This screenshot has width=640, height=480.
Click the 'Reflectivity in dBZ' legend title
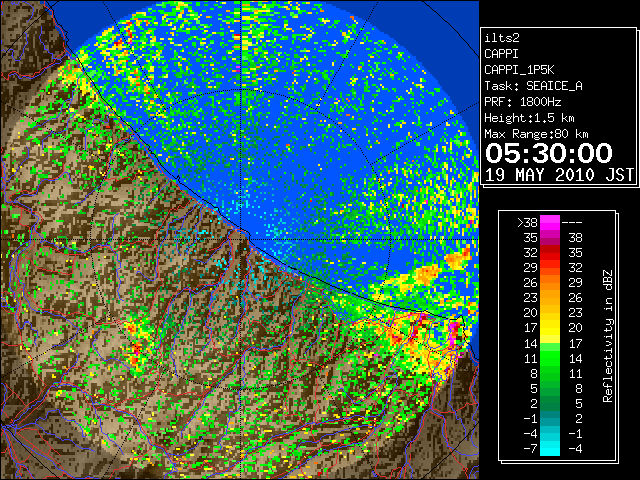click(608, 336)
